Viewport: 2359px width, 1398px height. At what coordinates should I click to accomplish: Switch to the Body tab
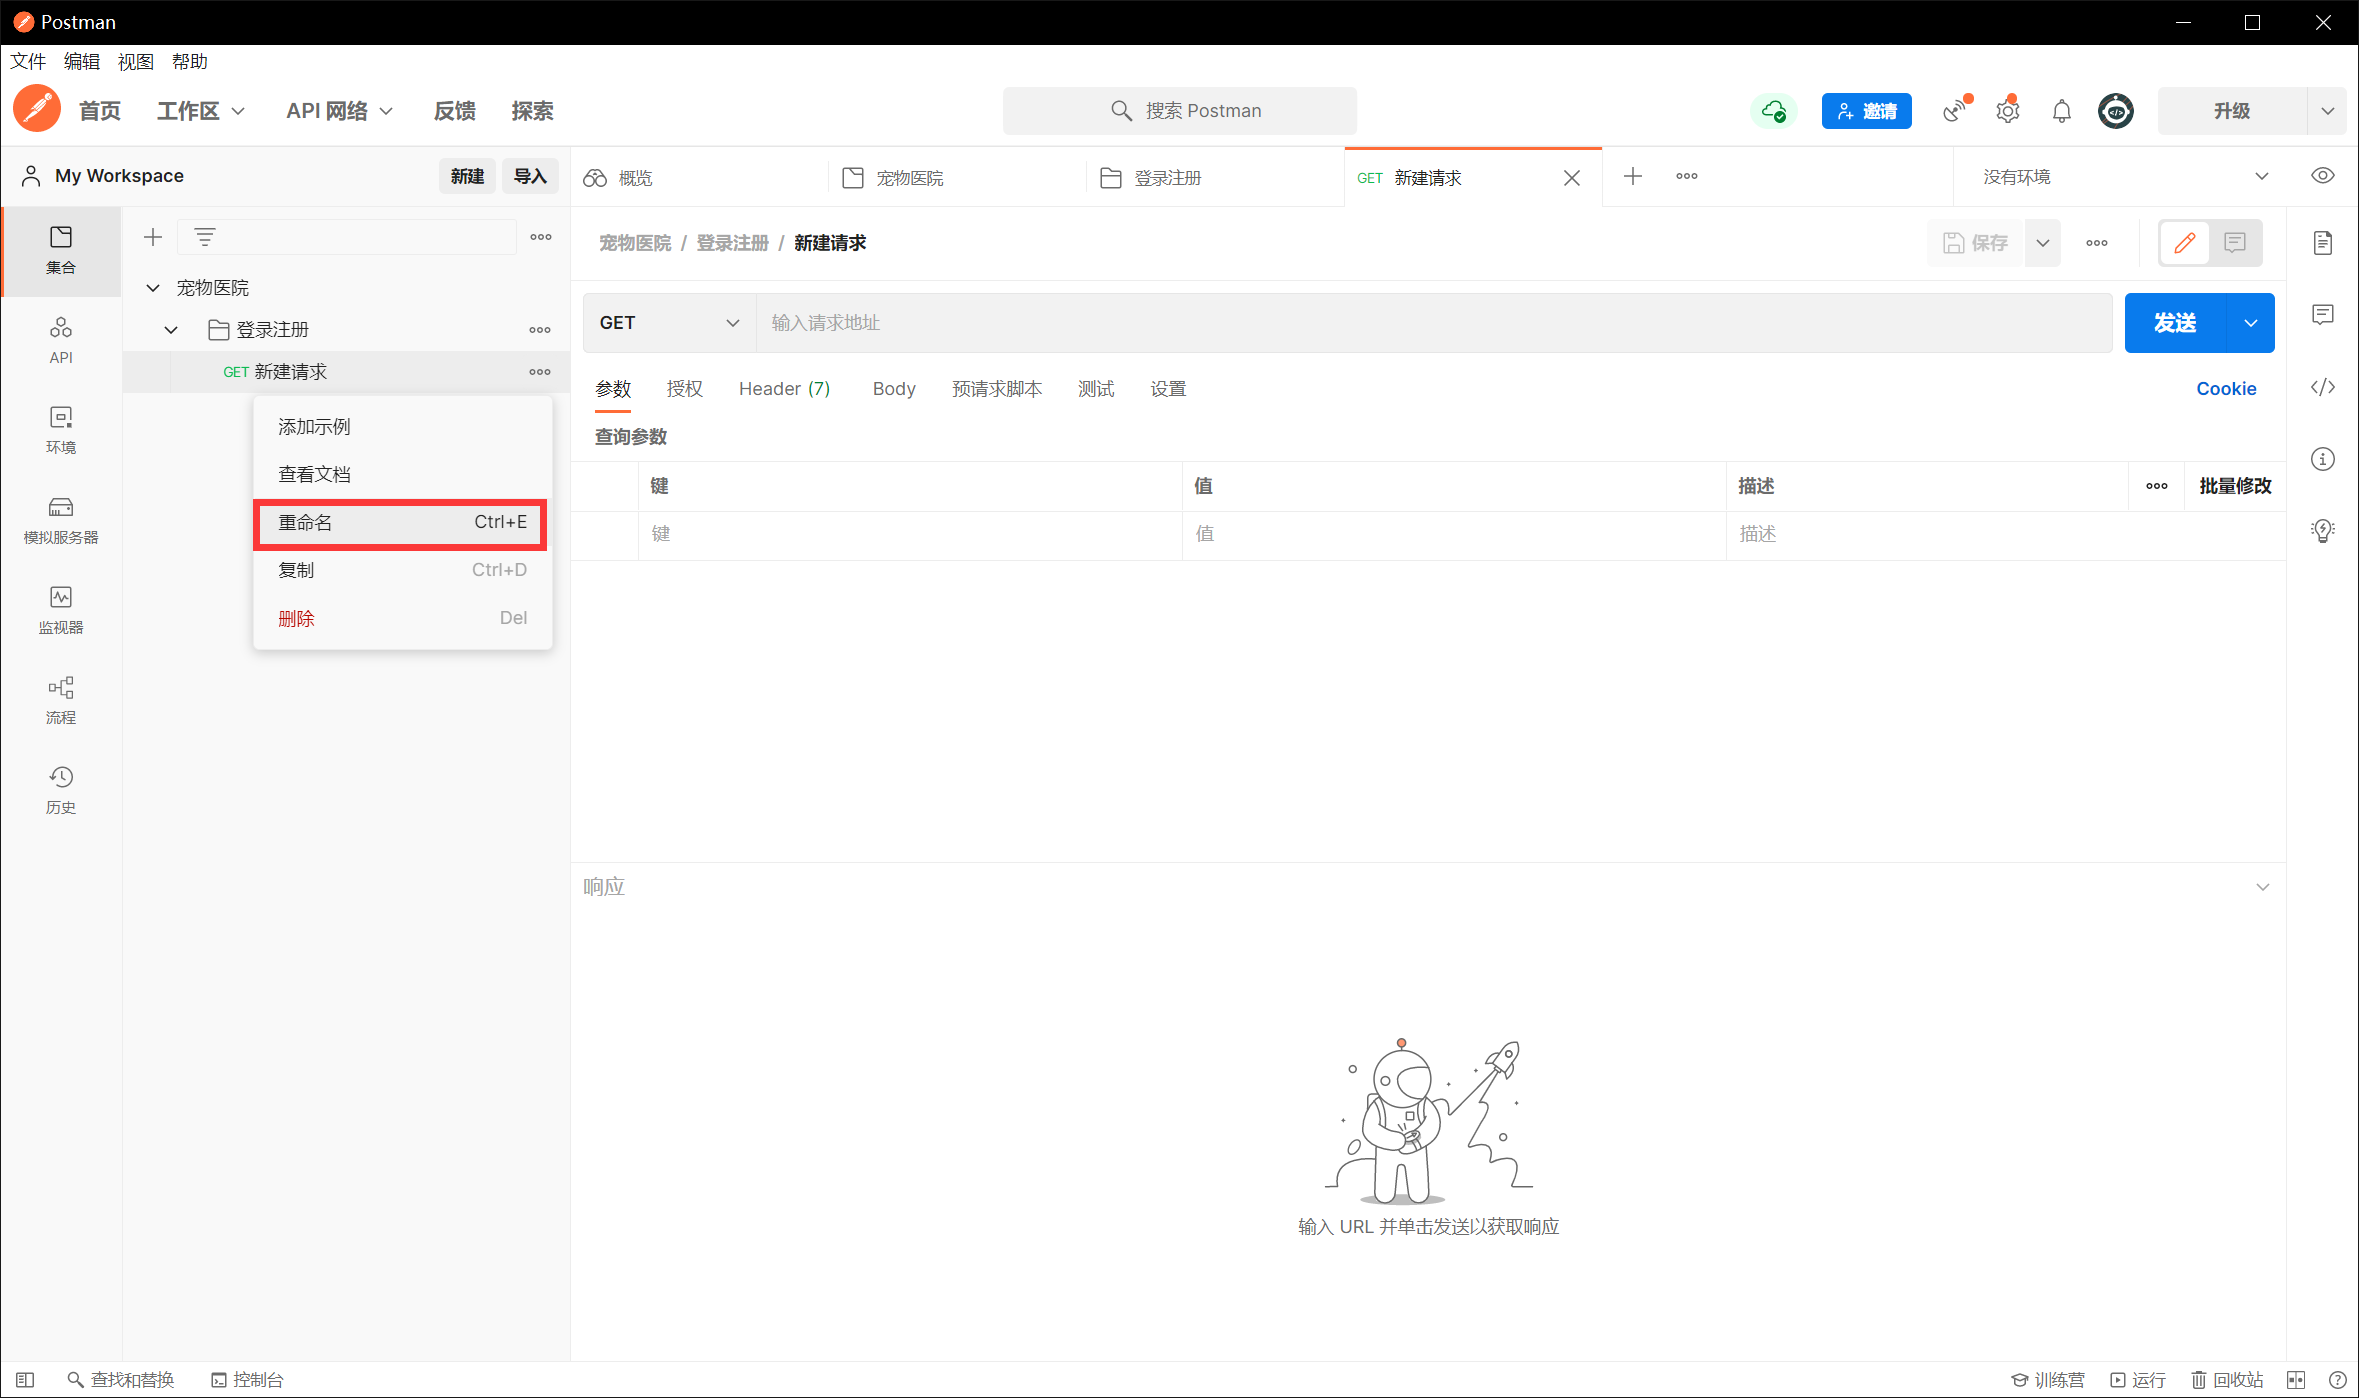pyautogui.click(x=893, y=389)
